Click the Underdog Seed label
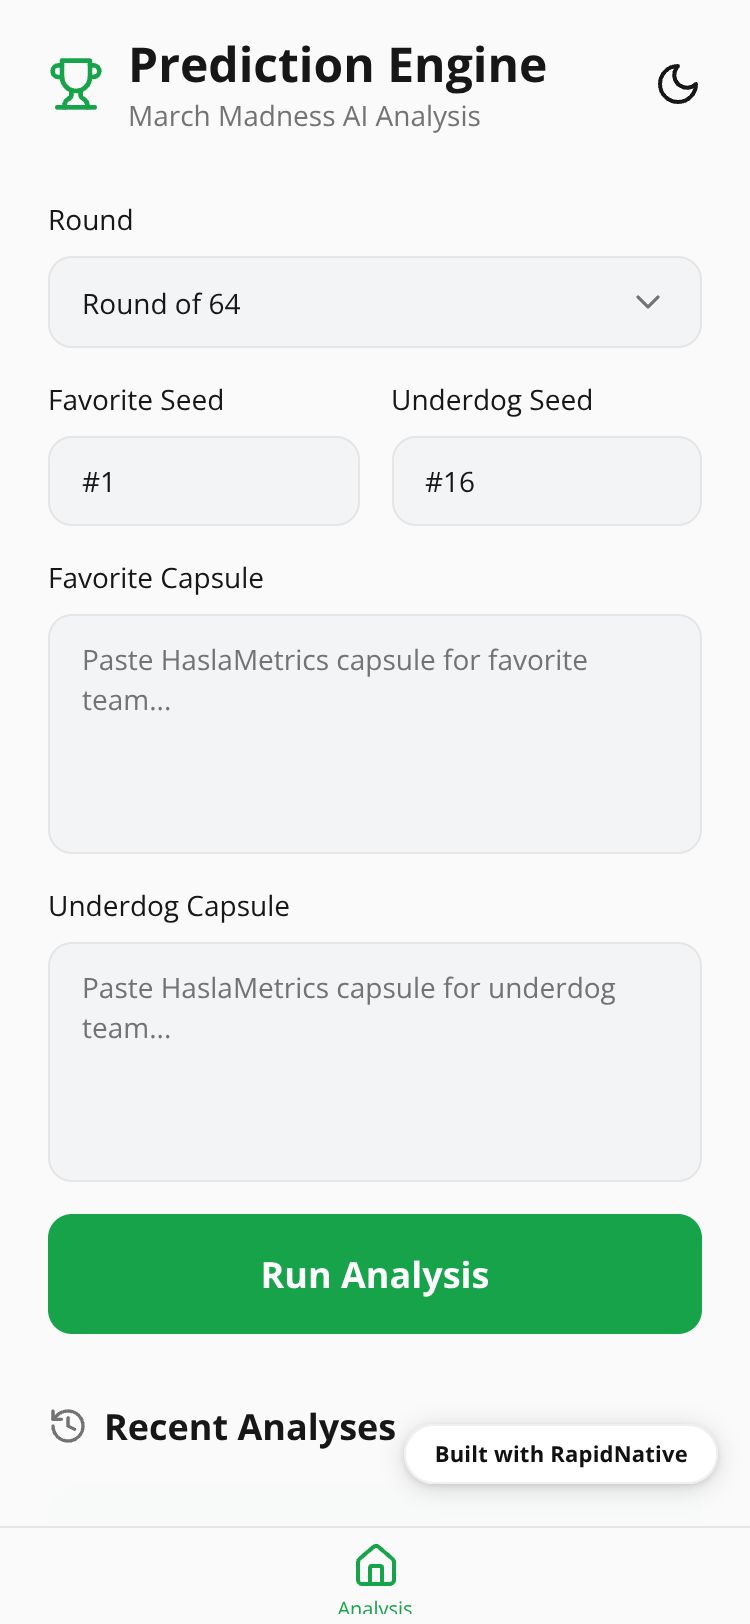750x1624 pixels. tap(492, 400)
